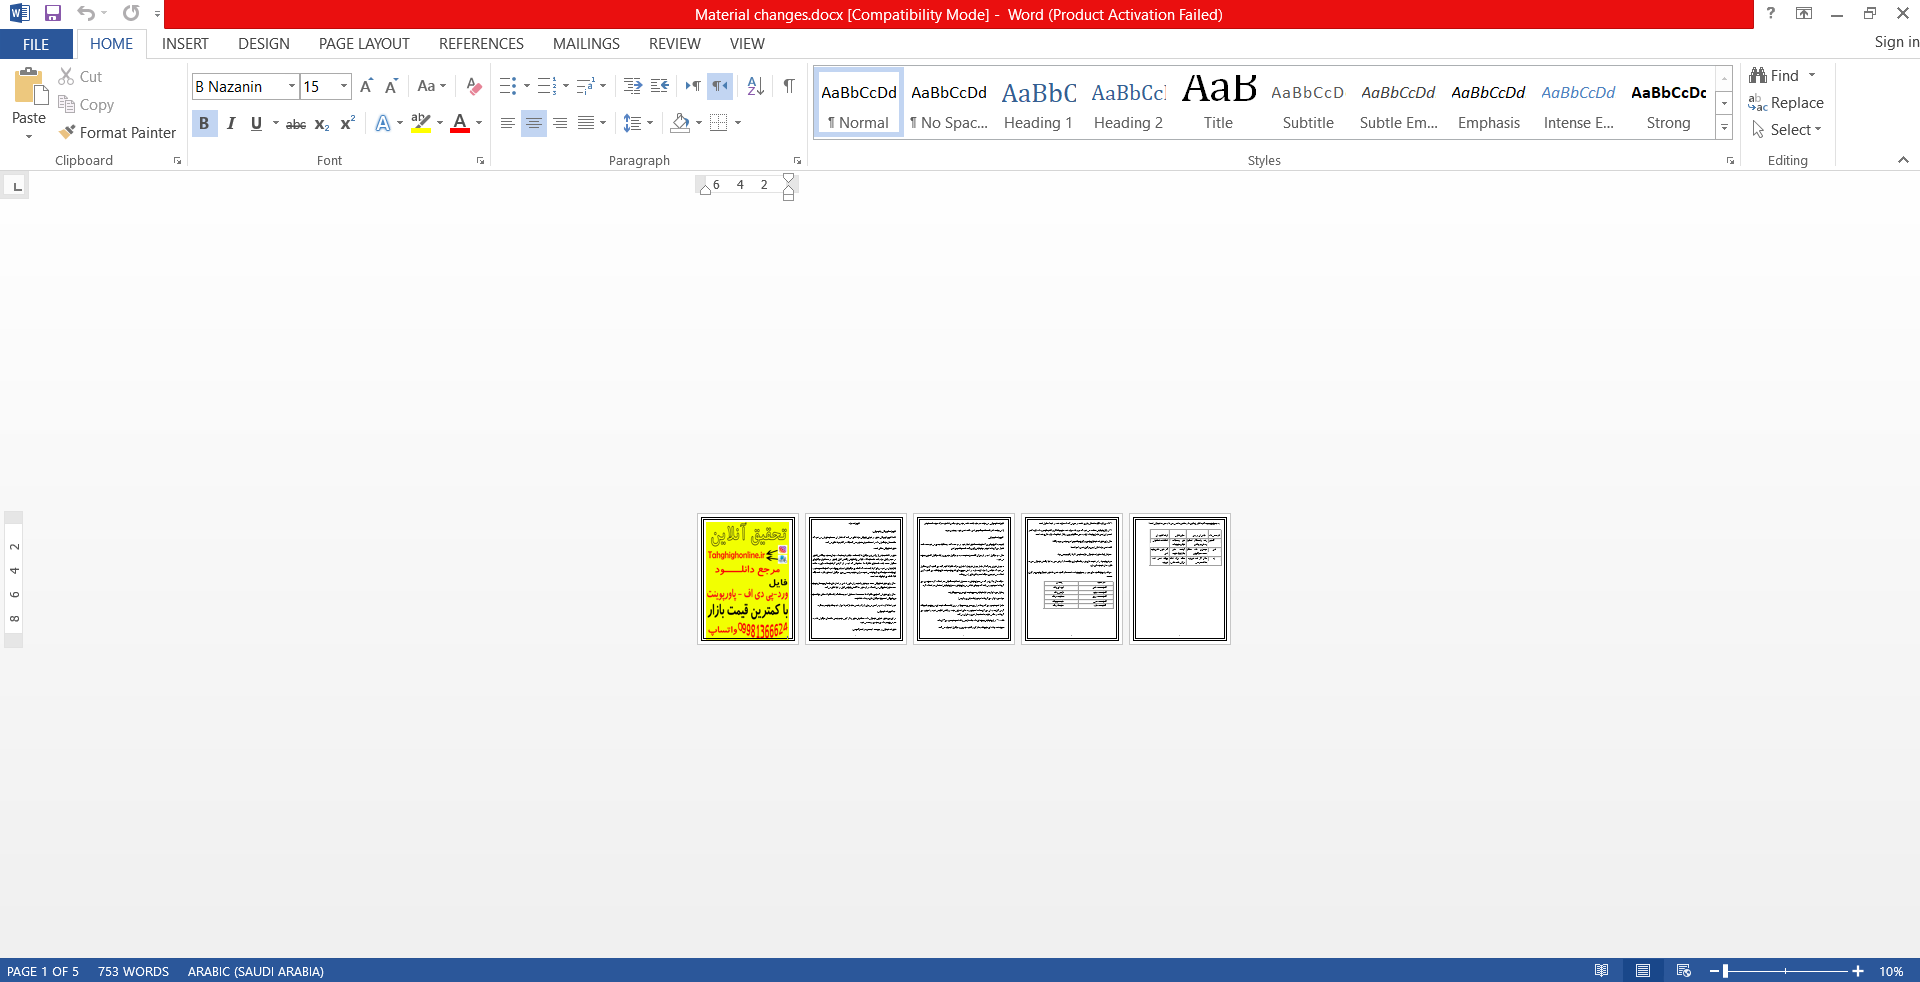Switch to Web Layout view icon
Screen dimensions: 1920x982
tap(1684, 970)
